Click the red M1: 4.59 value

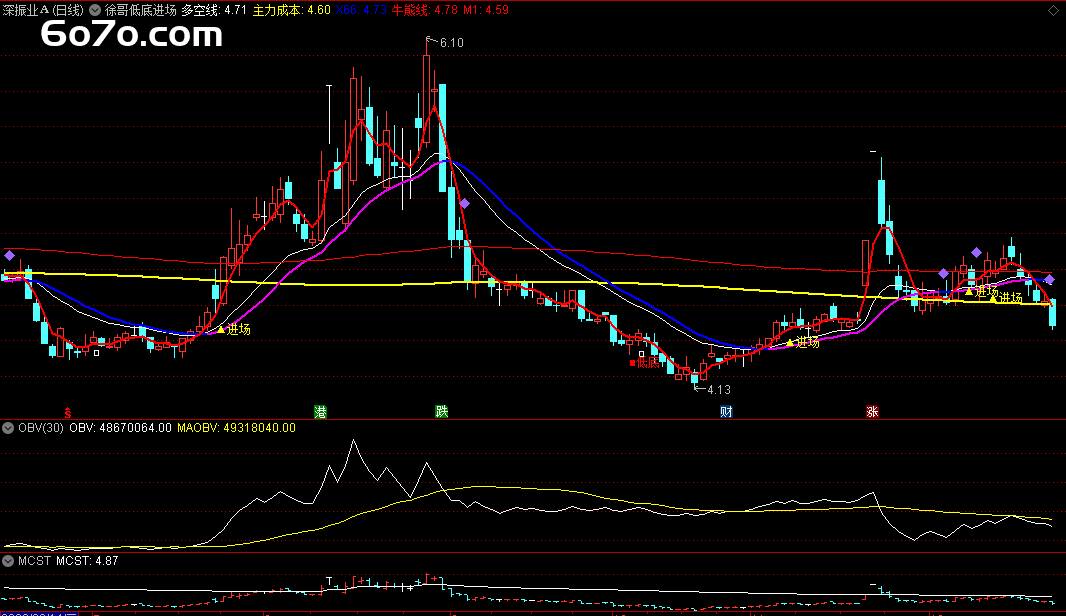tap(486, 10)
